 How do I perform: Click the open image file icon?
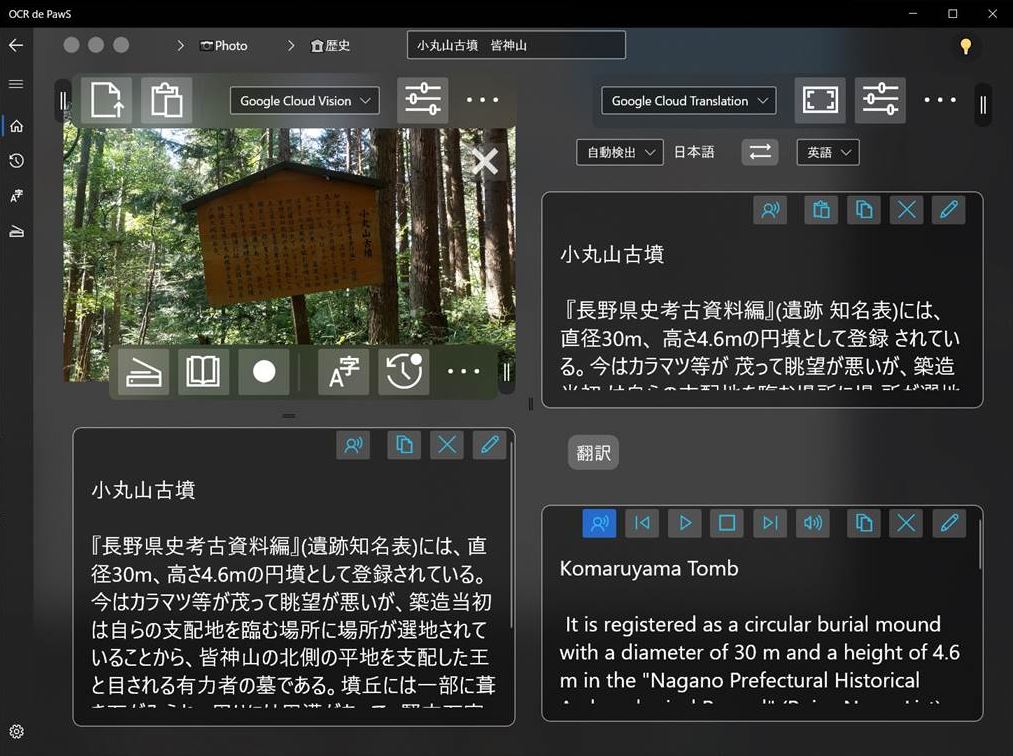point(105,101)
